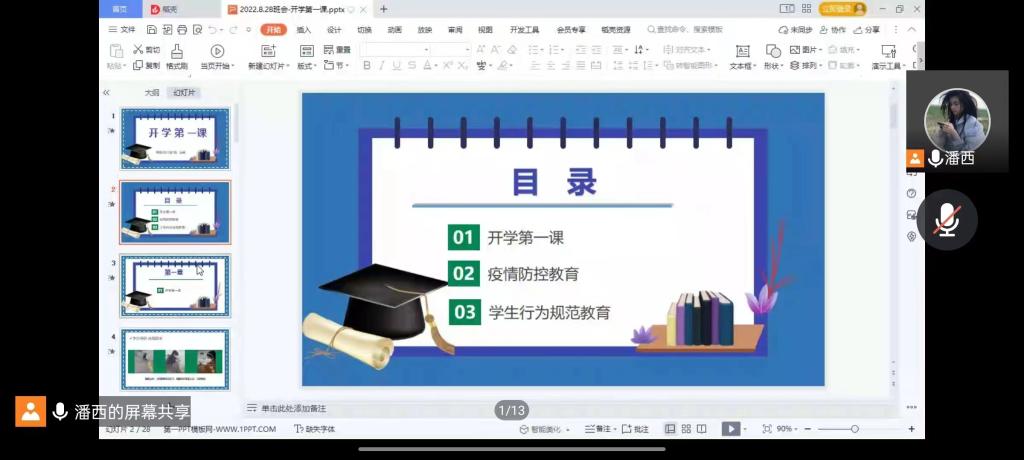Open the font name combo box

click(x=395, y=49)
